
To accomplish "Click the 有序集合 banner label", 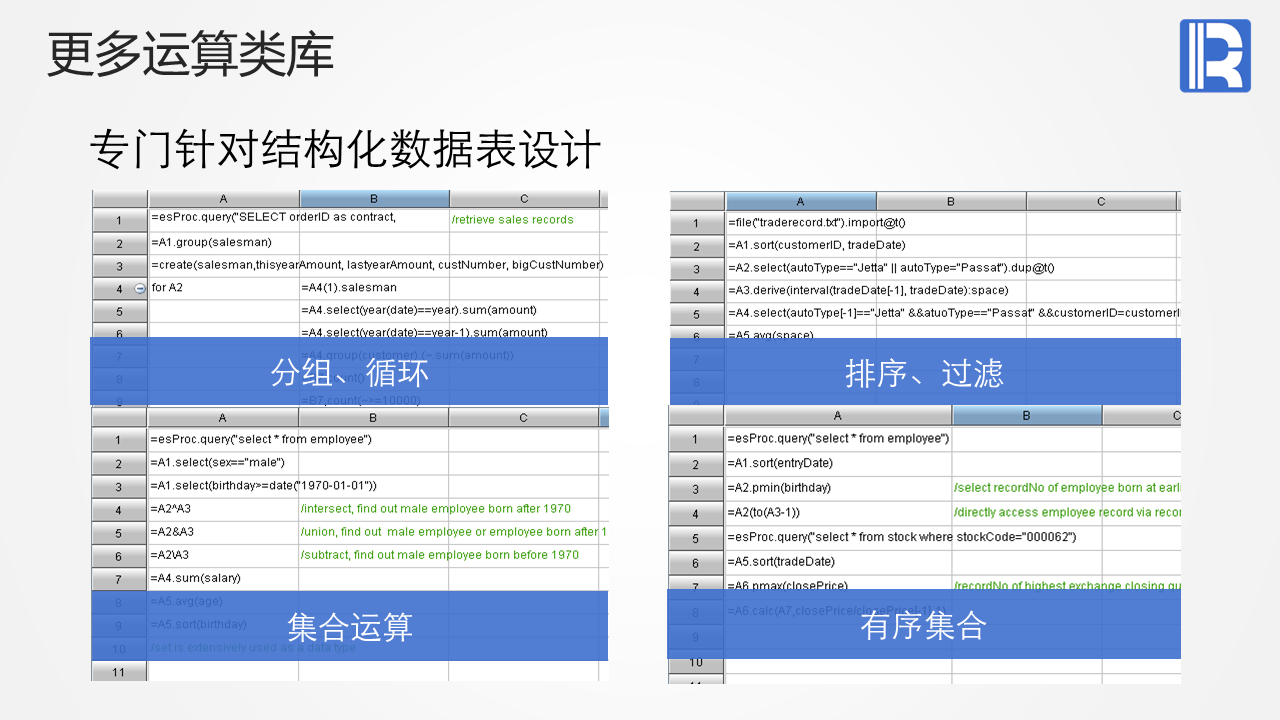I will pos(924,626).
